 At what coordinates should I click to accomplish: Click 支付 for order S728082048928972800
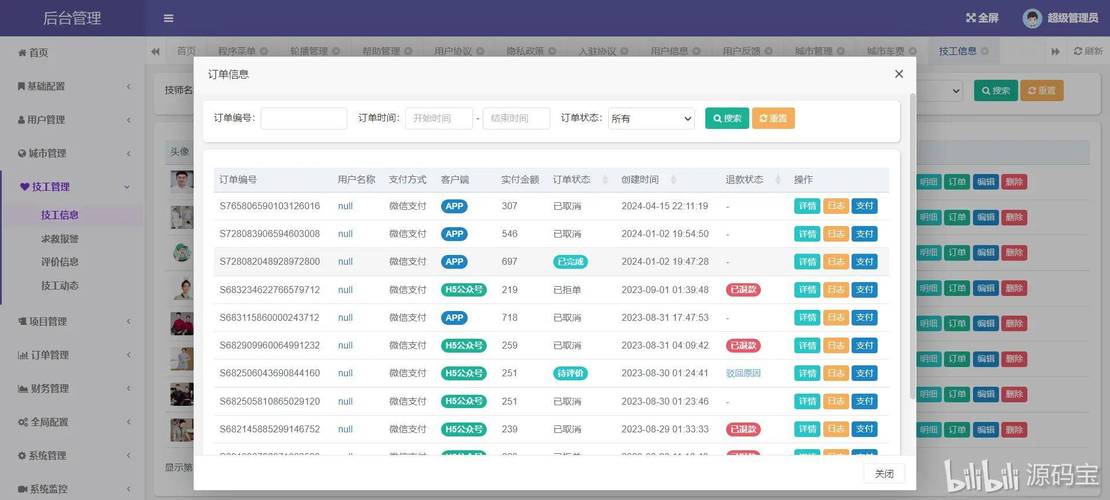click(864, 261)
